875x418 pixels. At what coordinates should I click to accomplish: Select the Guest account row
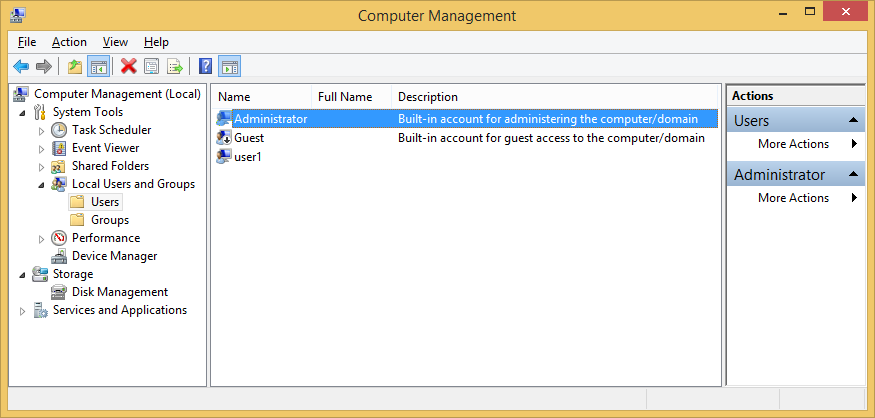(x=467, y=138)
